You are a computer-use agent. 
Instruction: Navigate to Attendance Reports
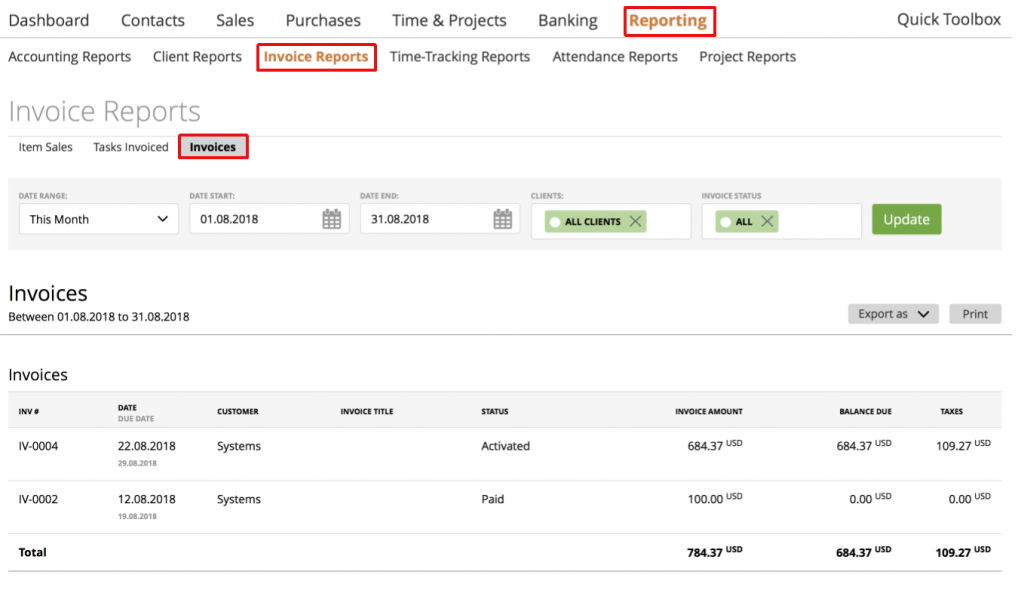tap(614, 57)
